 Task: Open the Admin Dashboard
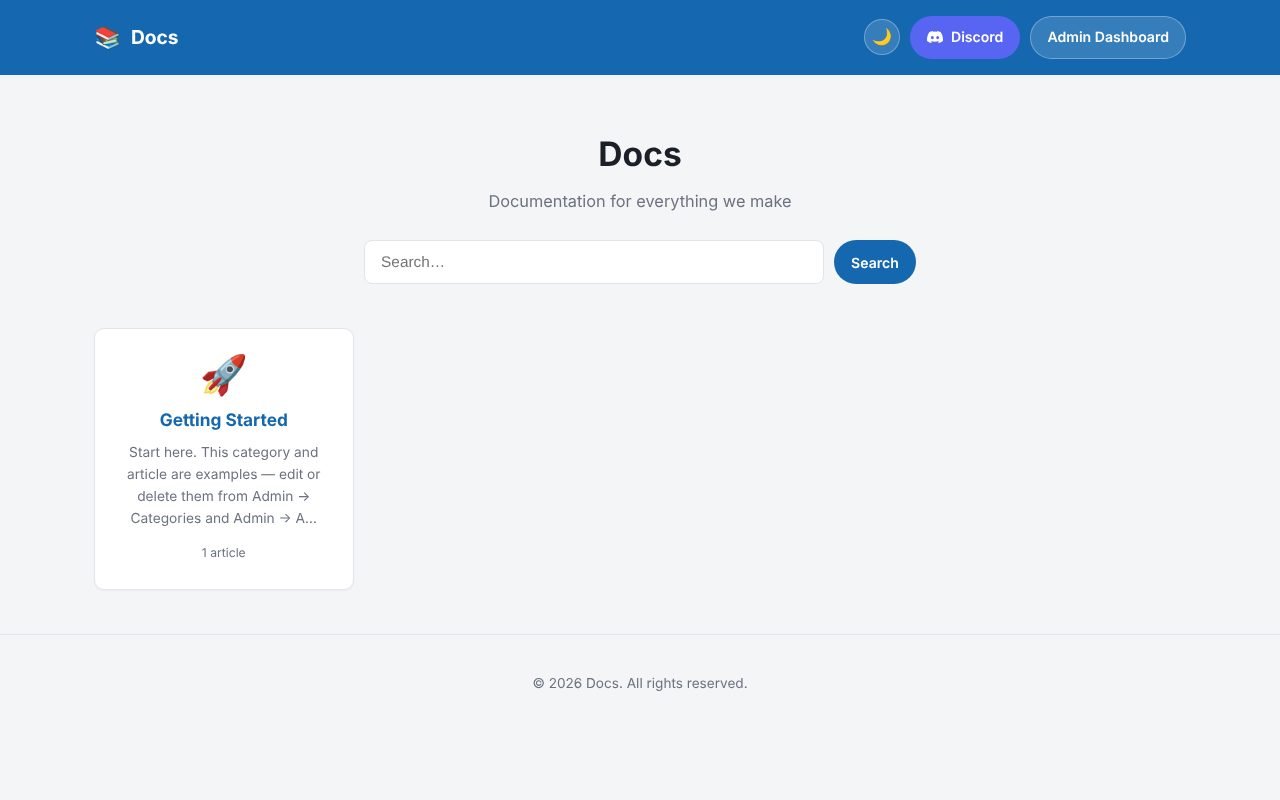[1108, 37]
